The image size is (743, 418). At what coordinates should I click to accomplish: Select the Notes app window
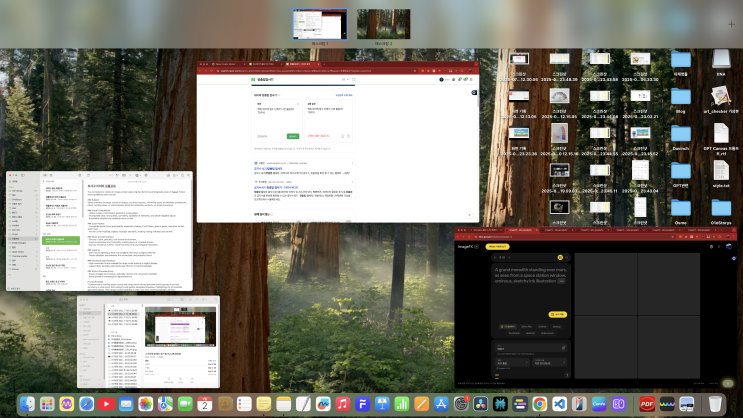(x=100, y=231)
